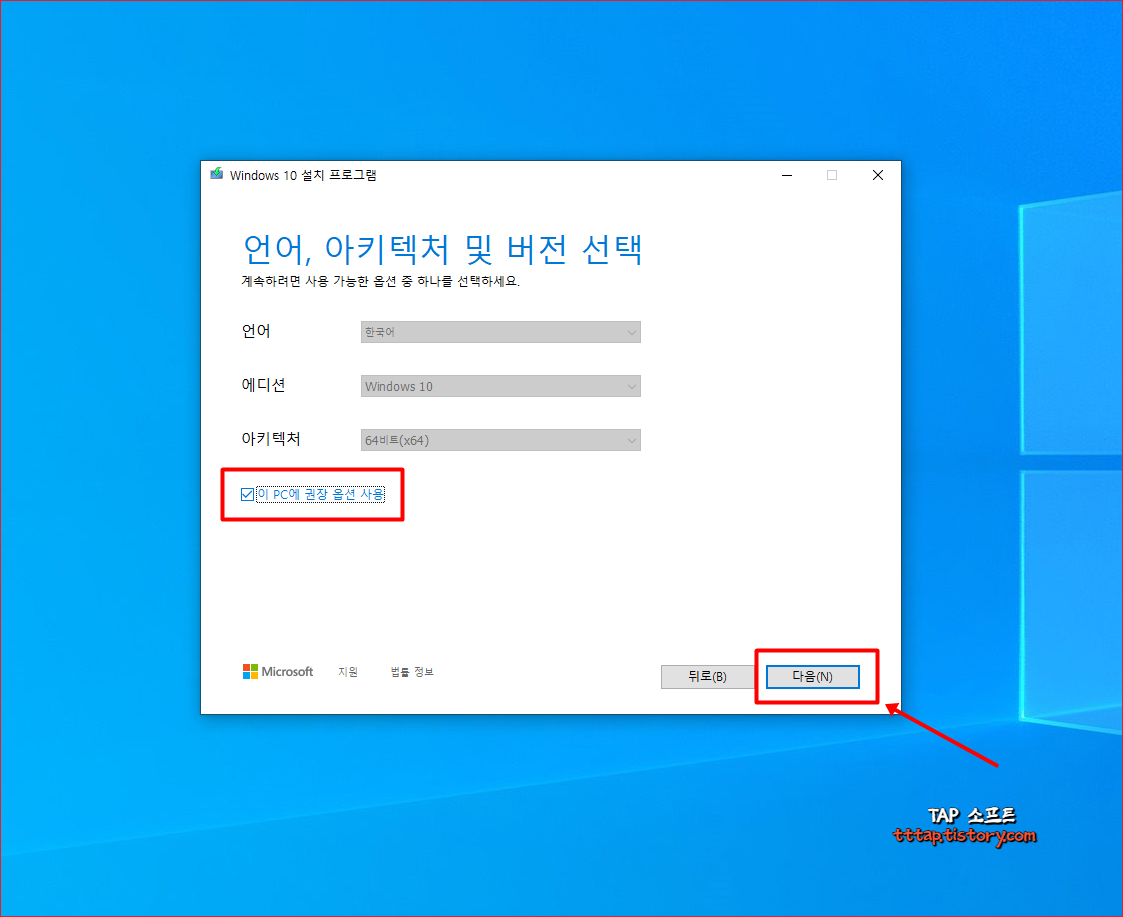Open the 지원 link
The height and width of the screenshot is (917, 1123).
point(348,671)
